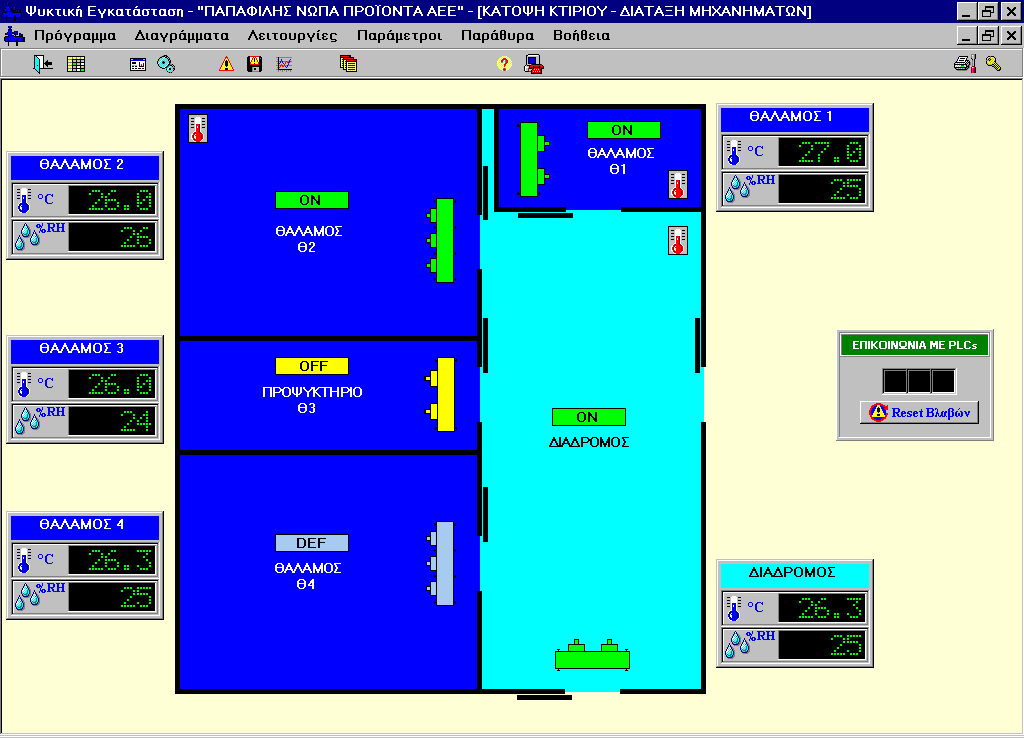The width and height of the screenshot is (1024, 738).
Task: Click the yellow evaporator unit in Θ3
Action: (444, 394)
